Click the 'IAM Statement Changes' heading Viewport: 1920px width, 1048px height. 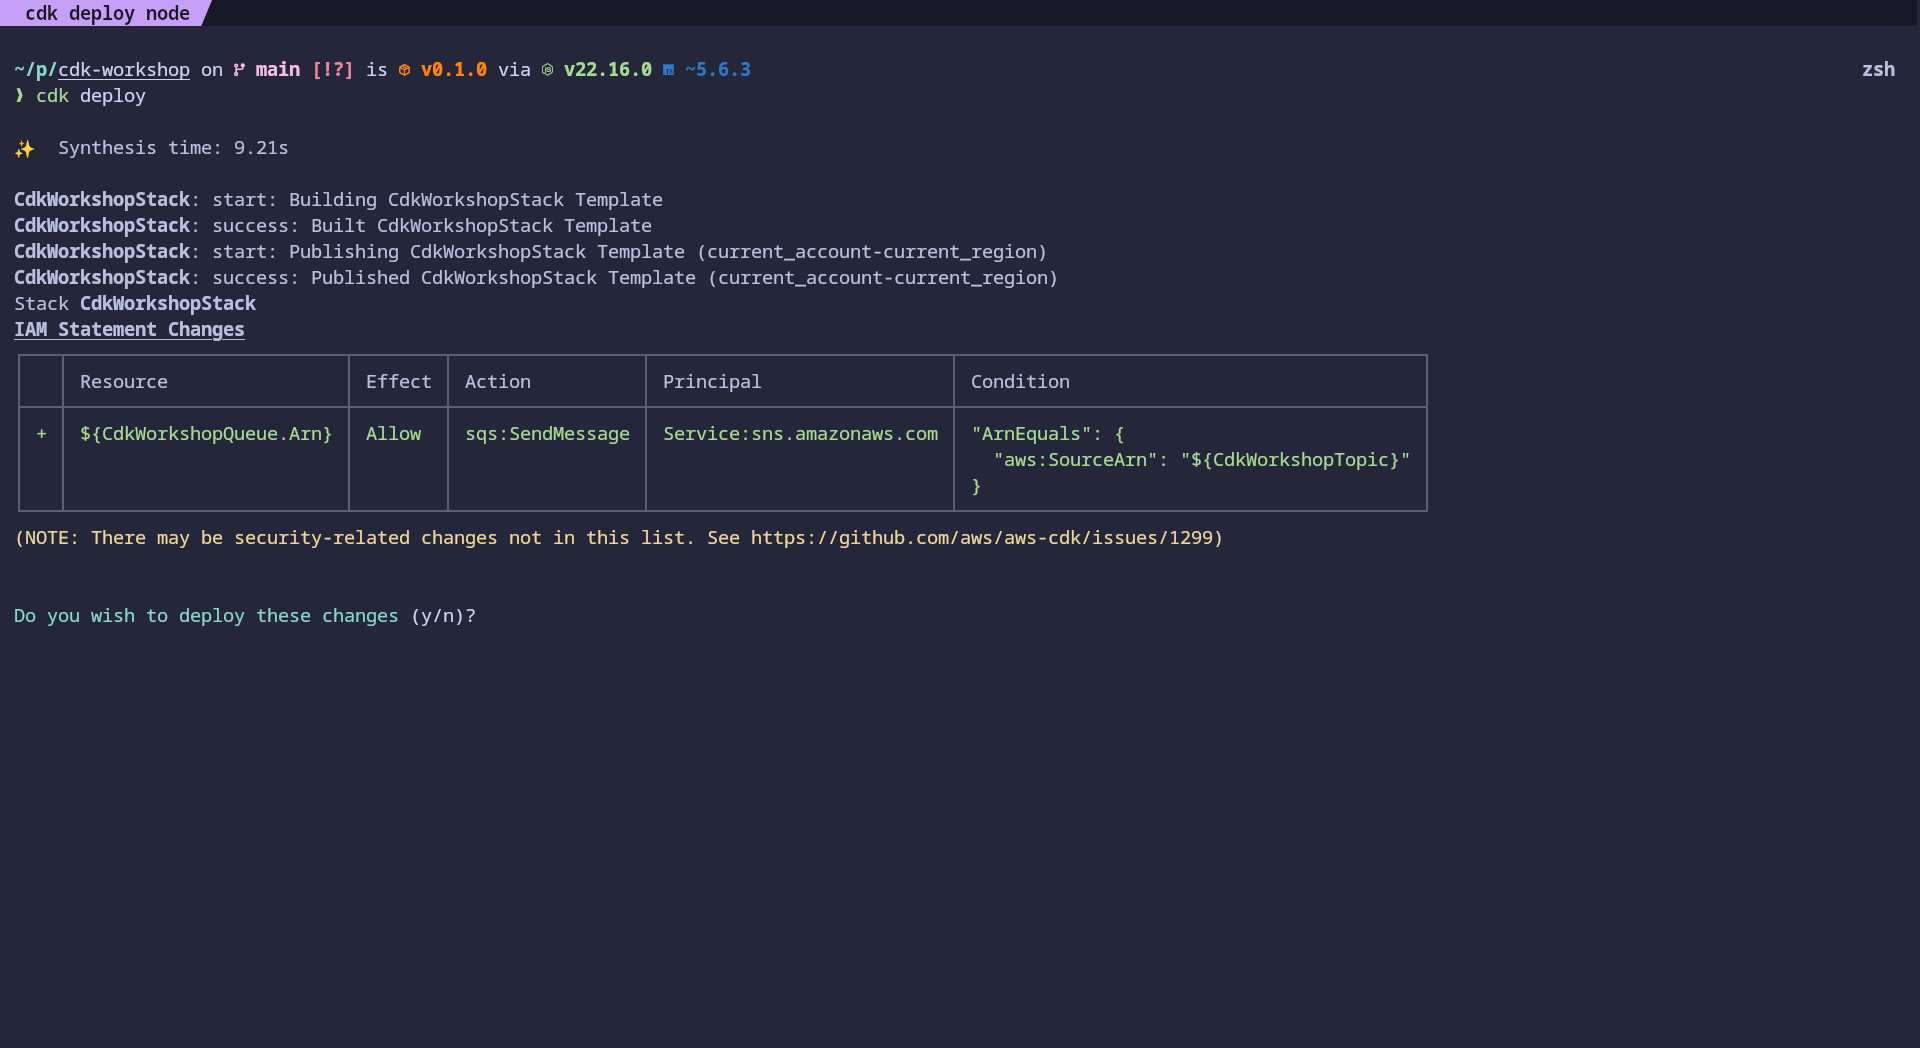129,330
